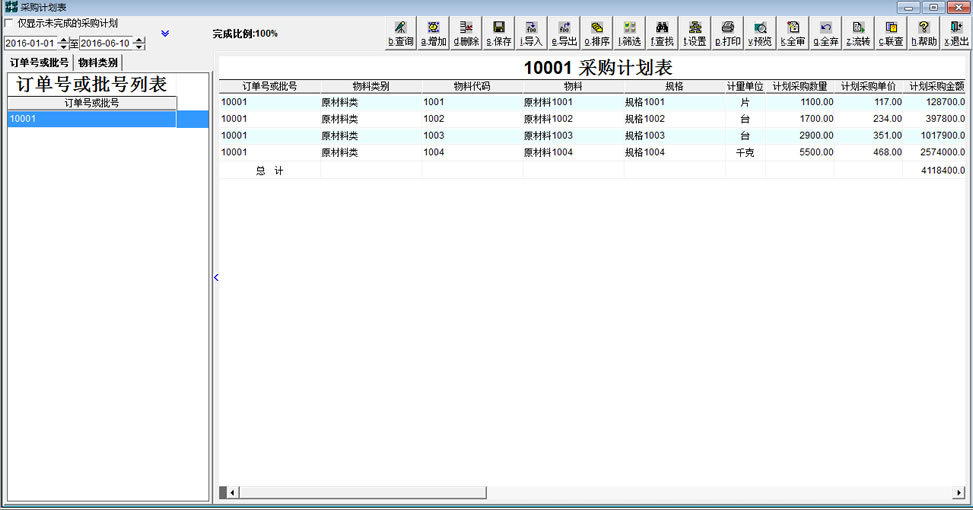Image resolution: width=973 pixels, height=510 pixels.
Task: Click the 打印 (print) printer icon
Action: pyautogui.click(x=727, y=34)
